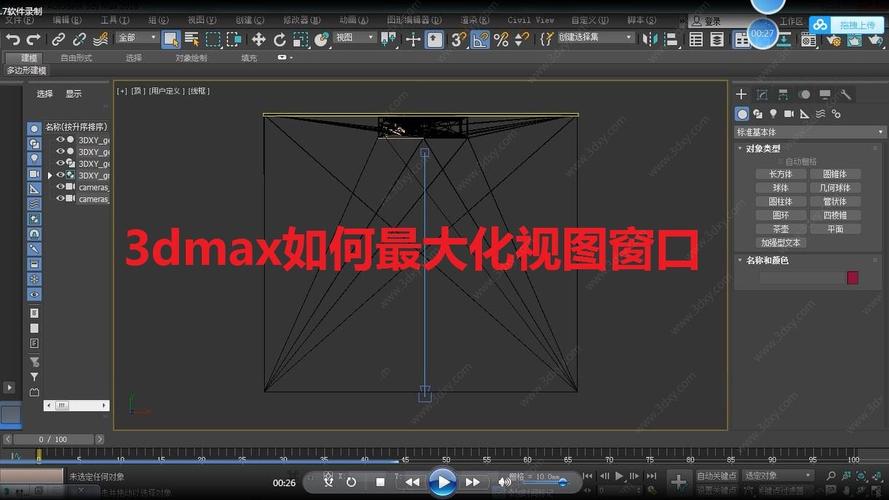Switch to the 自由形式 ribbon tab
This screenshot has width=889, height=500.
point(76,58)
